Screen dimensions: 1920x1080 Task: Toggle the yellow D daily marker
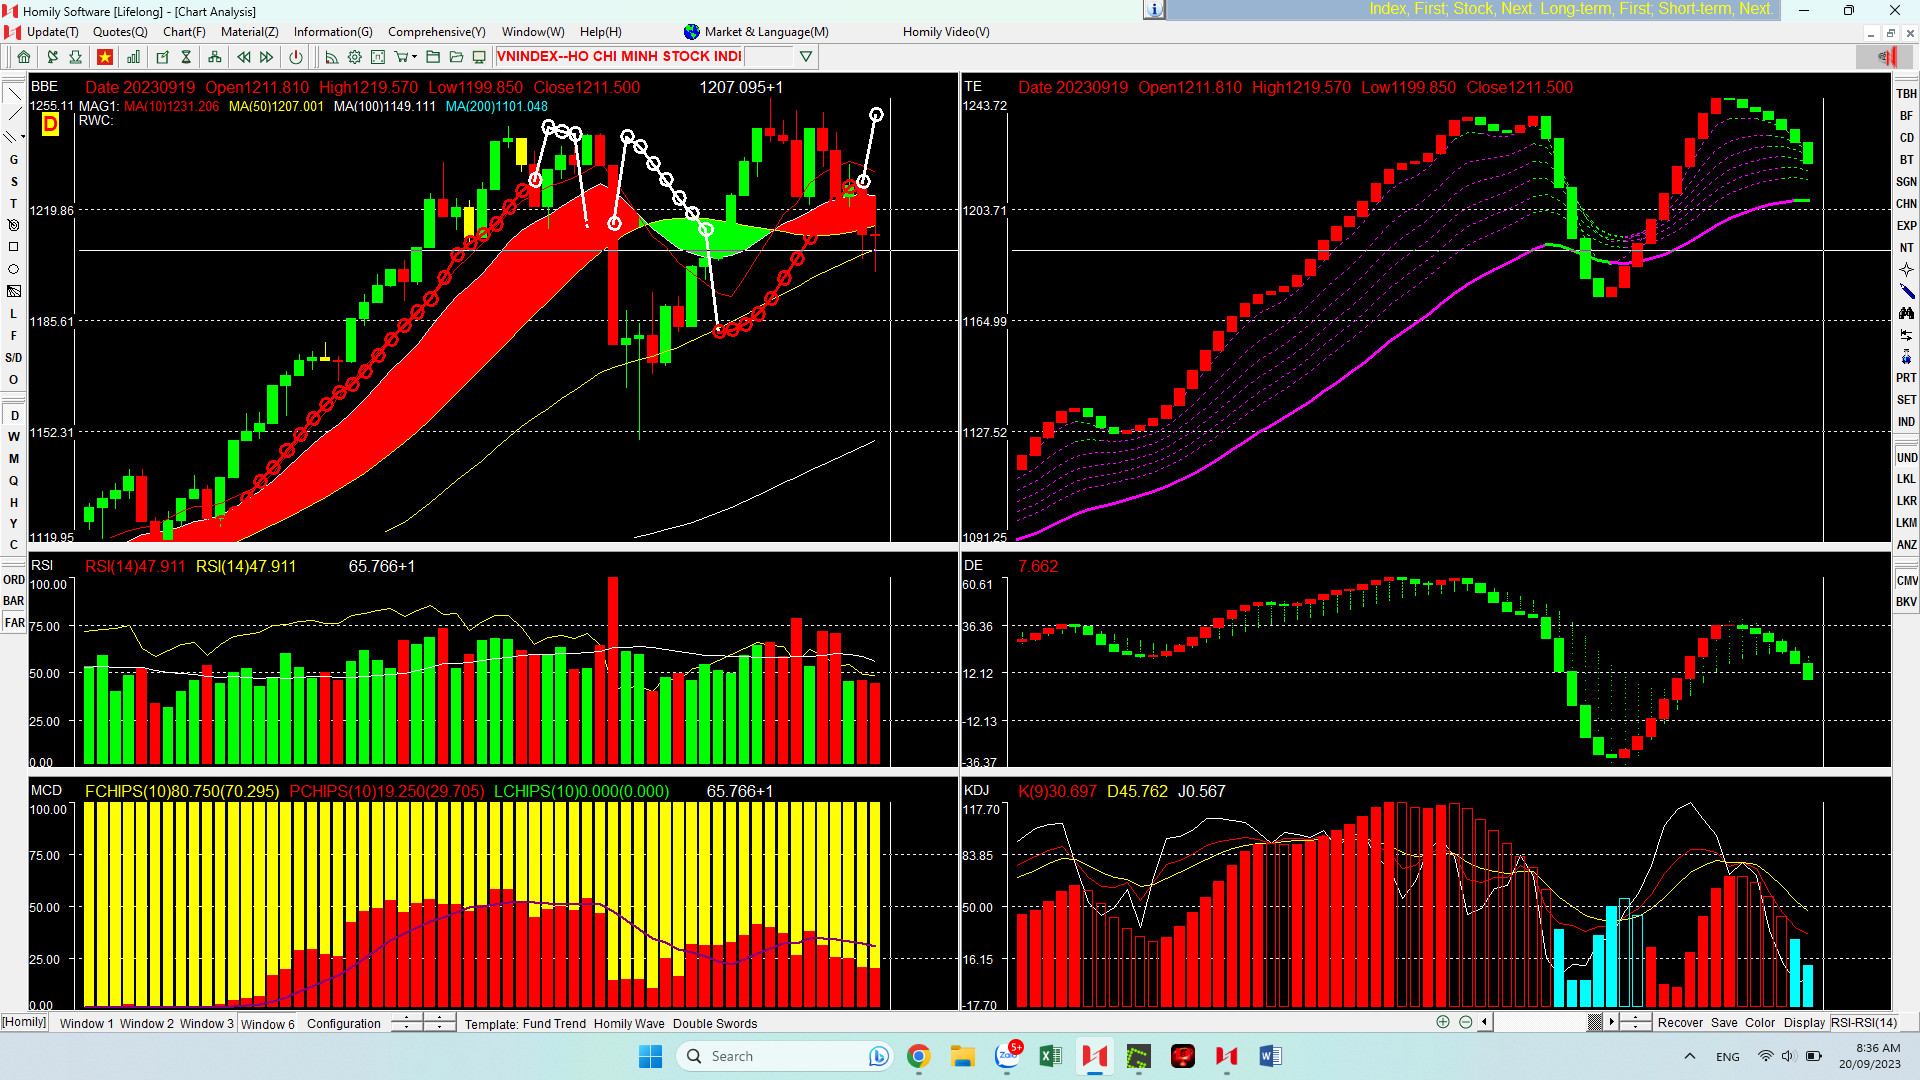coord(50,124)
